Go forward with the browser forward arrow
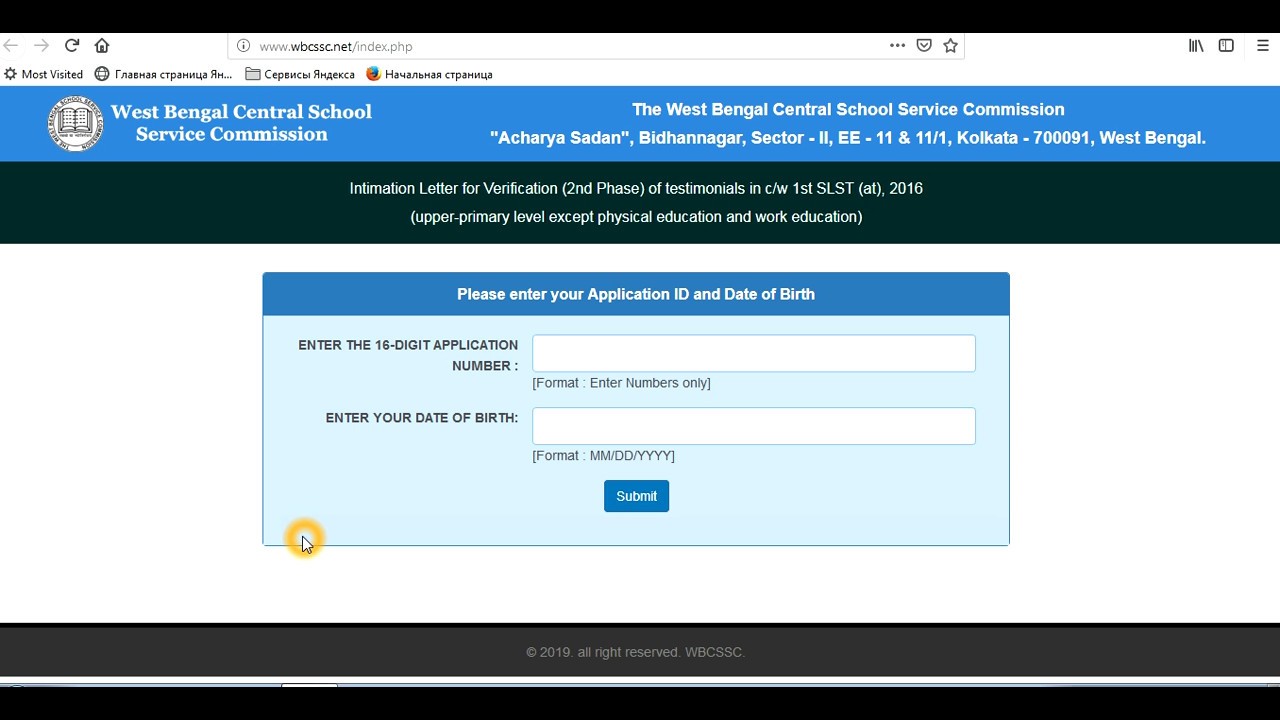 [x=41, y=46]
